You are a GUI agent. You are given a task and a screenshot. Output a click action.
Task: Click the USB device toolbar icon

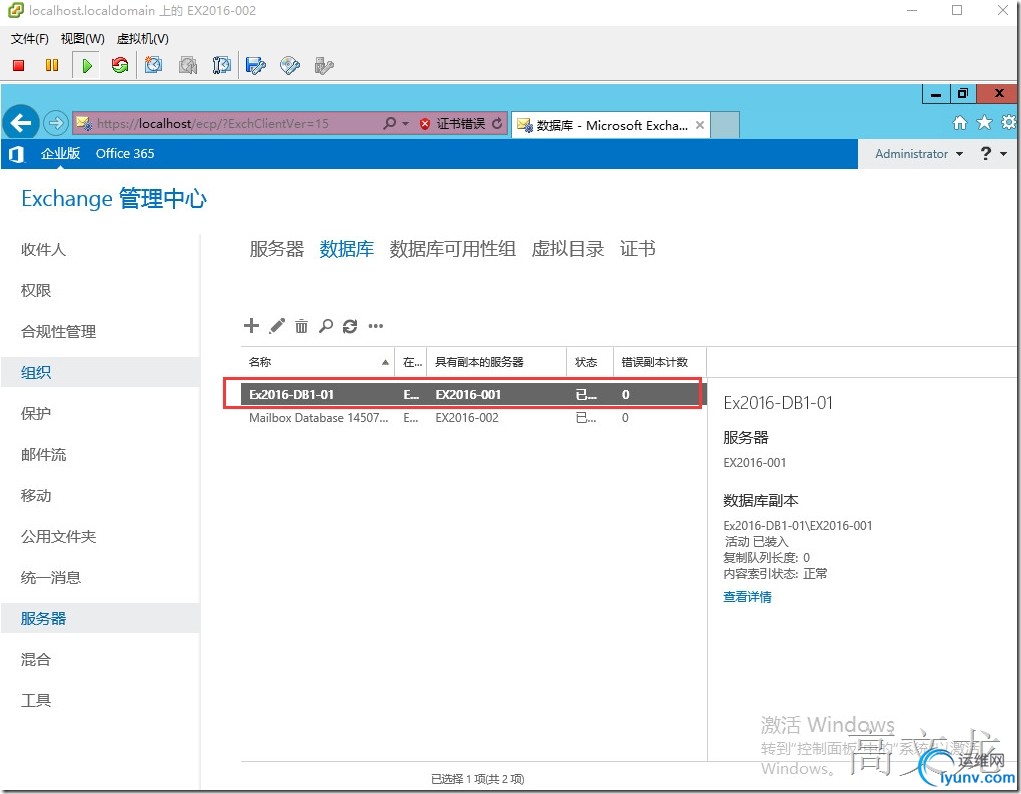click(324, 65)
